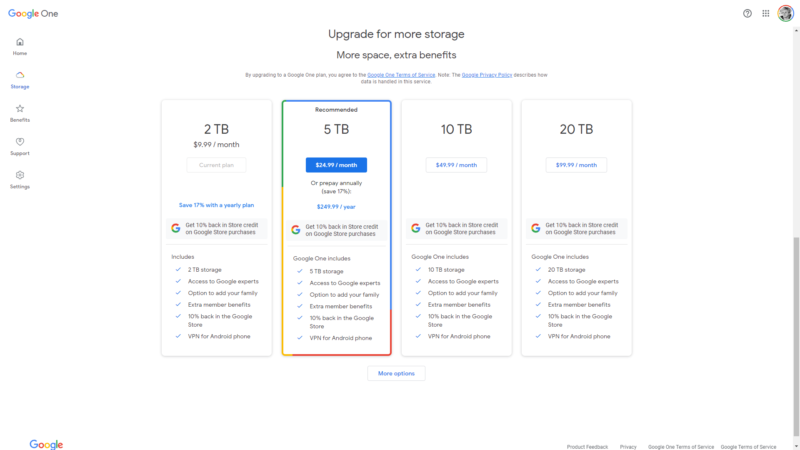
Task: Click the Google G icon in 5 TB card
Action: 295,230
